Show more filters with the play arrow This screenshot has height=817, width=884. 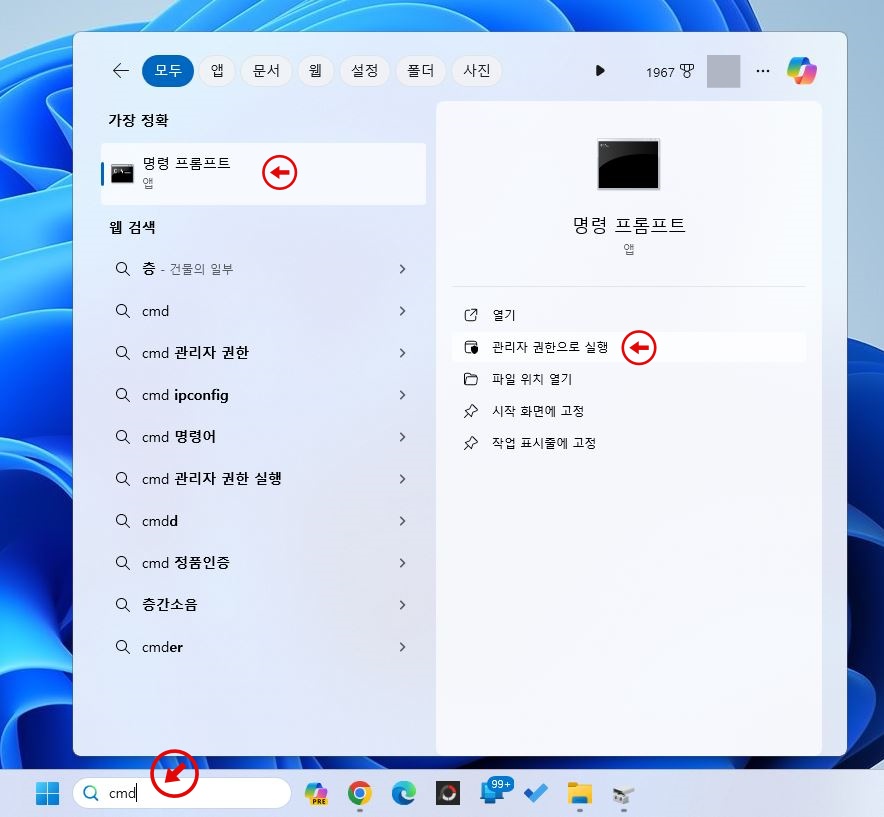pos(600,70)
